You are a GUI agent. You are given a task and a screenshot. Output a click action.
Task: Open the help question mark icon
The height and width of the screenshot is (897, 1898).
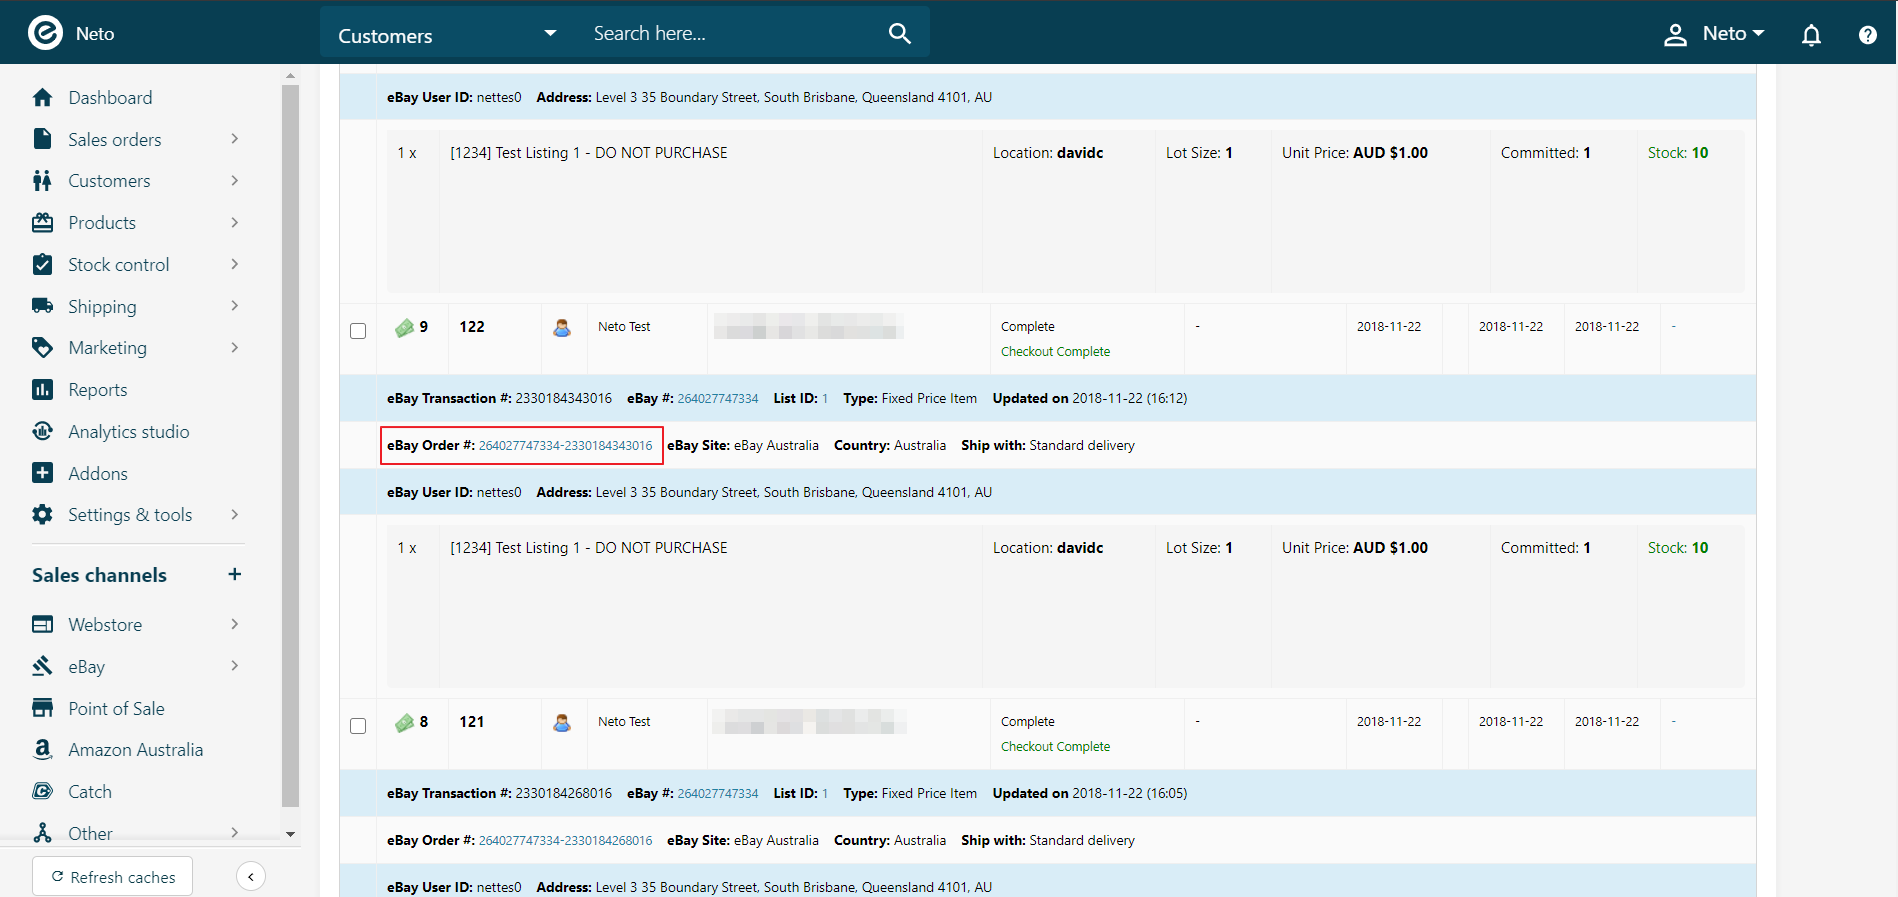coord(1867,35)
